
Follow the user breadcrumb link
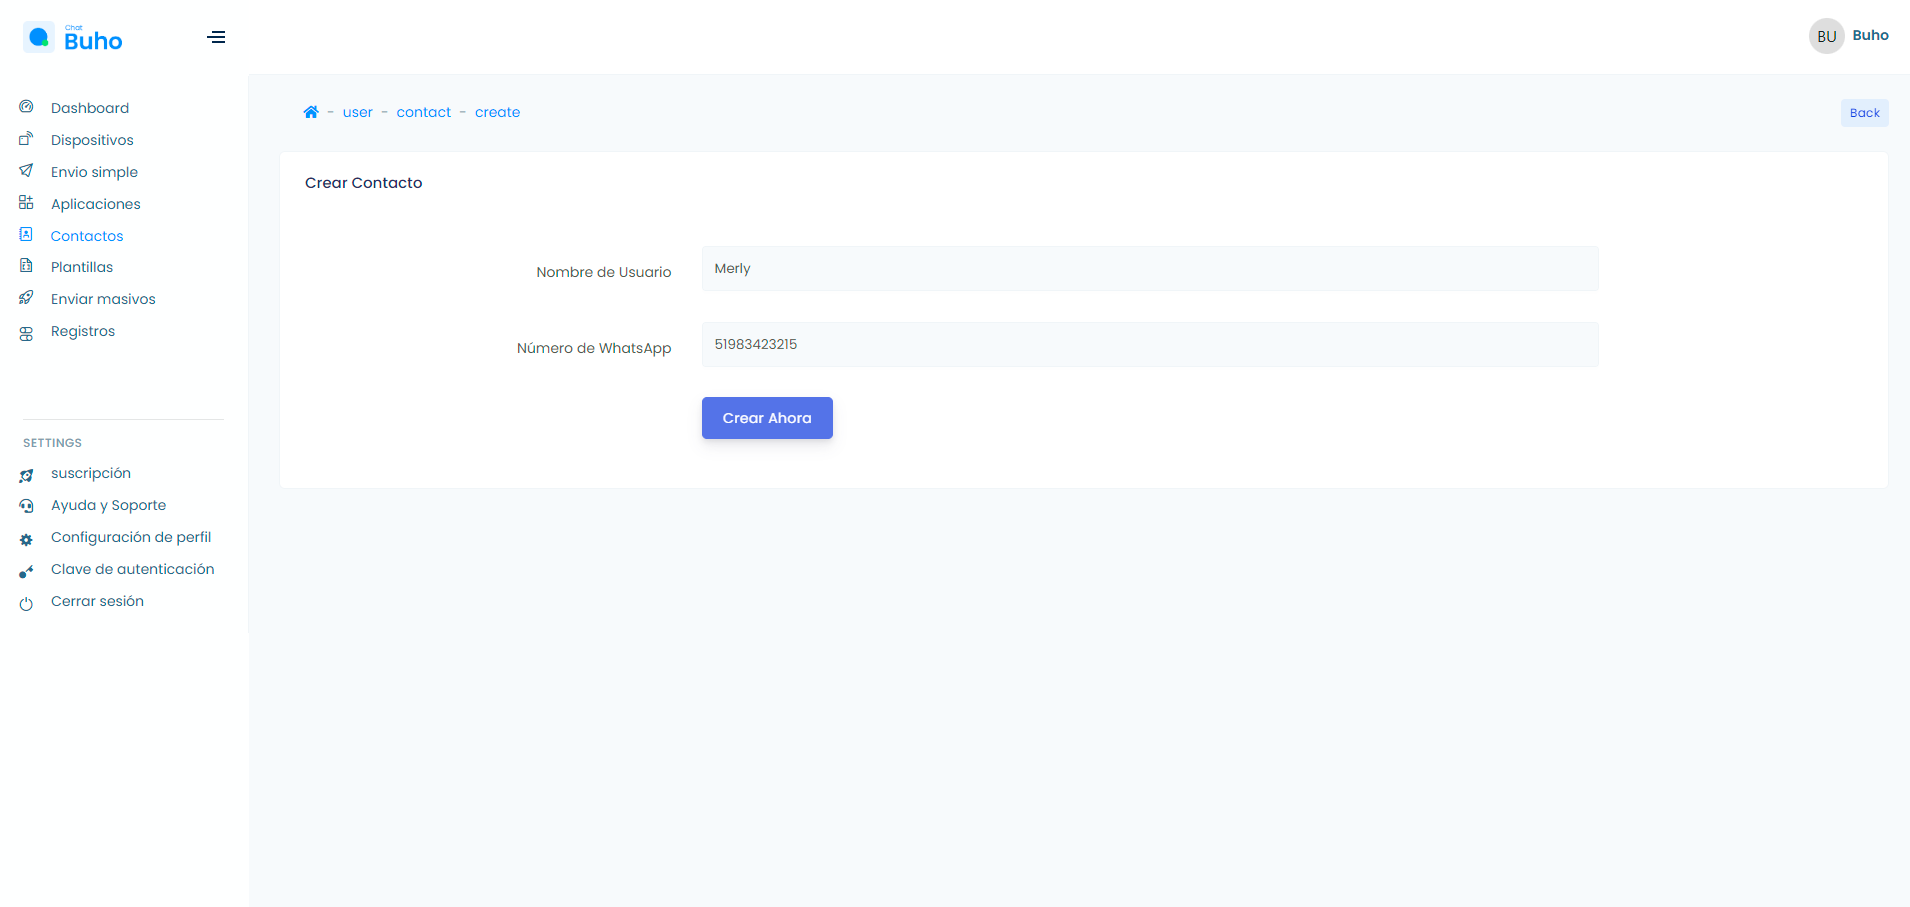coord(357,112)
